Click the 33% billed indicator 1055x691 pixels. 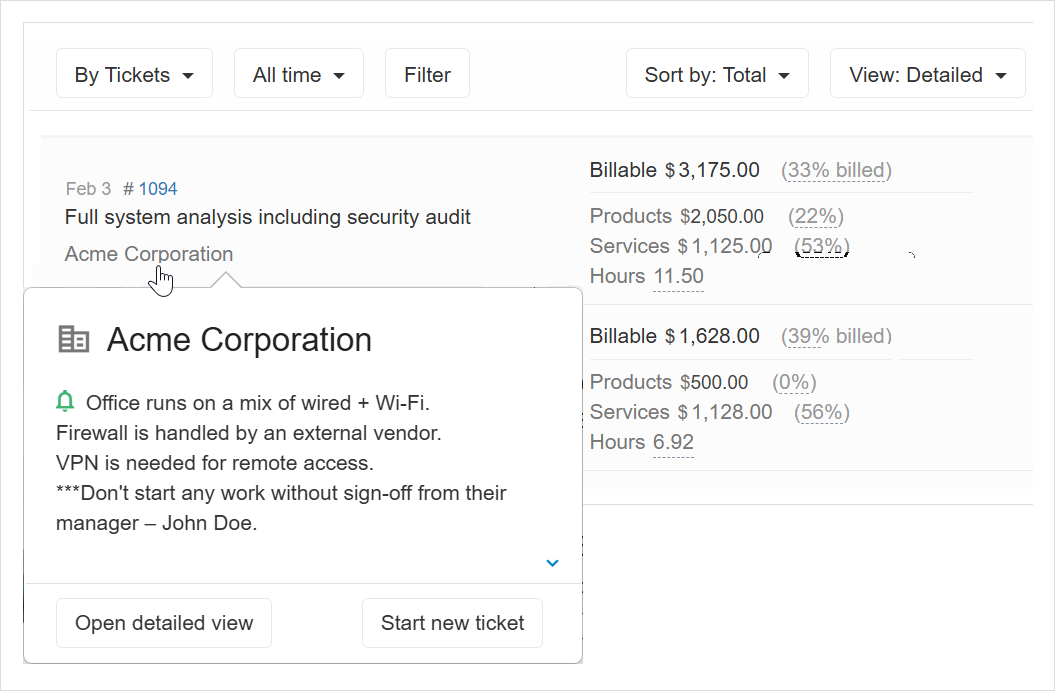click(836, 170)
